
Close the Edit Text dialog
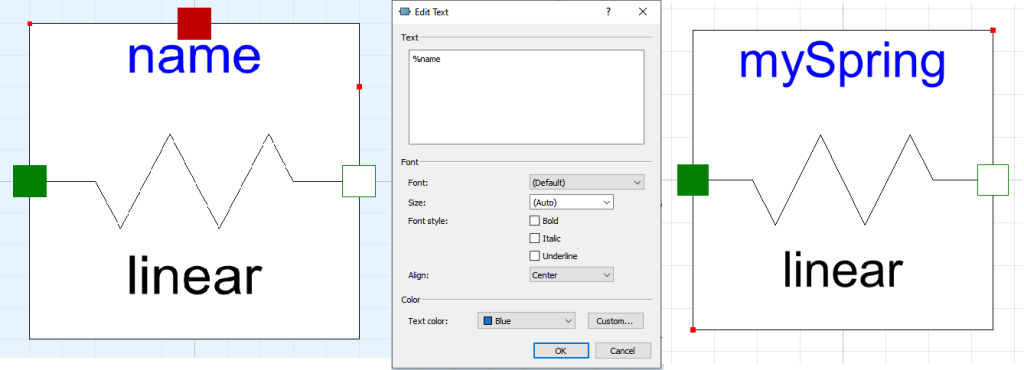pos(643,12)
